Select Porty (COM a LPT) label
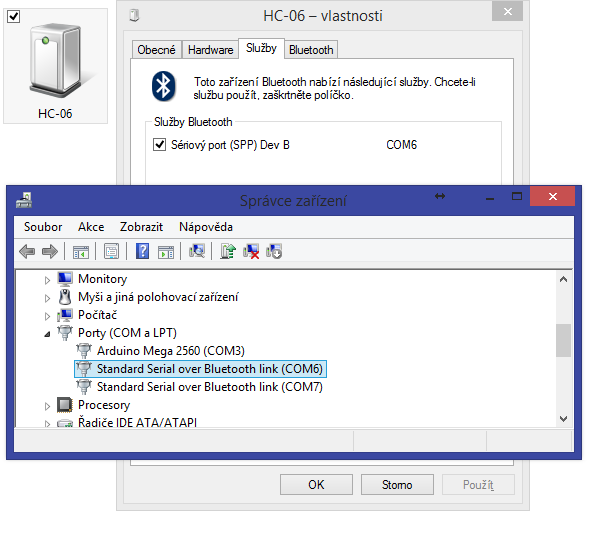The image size is (609, 543). pos(127,333)
